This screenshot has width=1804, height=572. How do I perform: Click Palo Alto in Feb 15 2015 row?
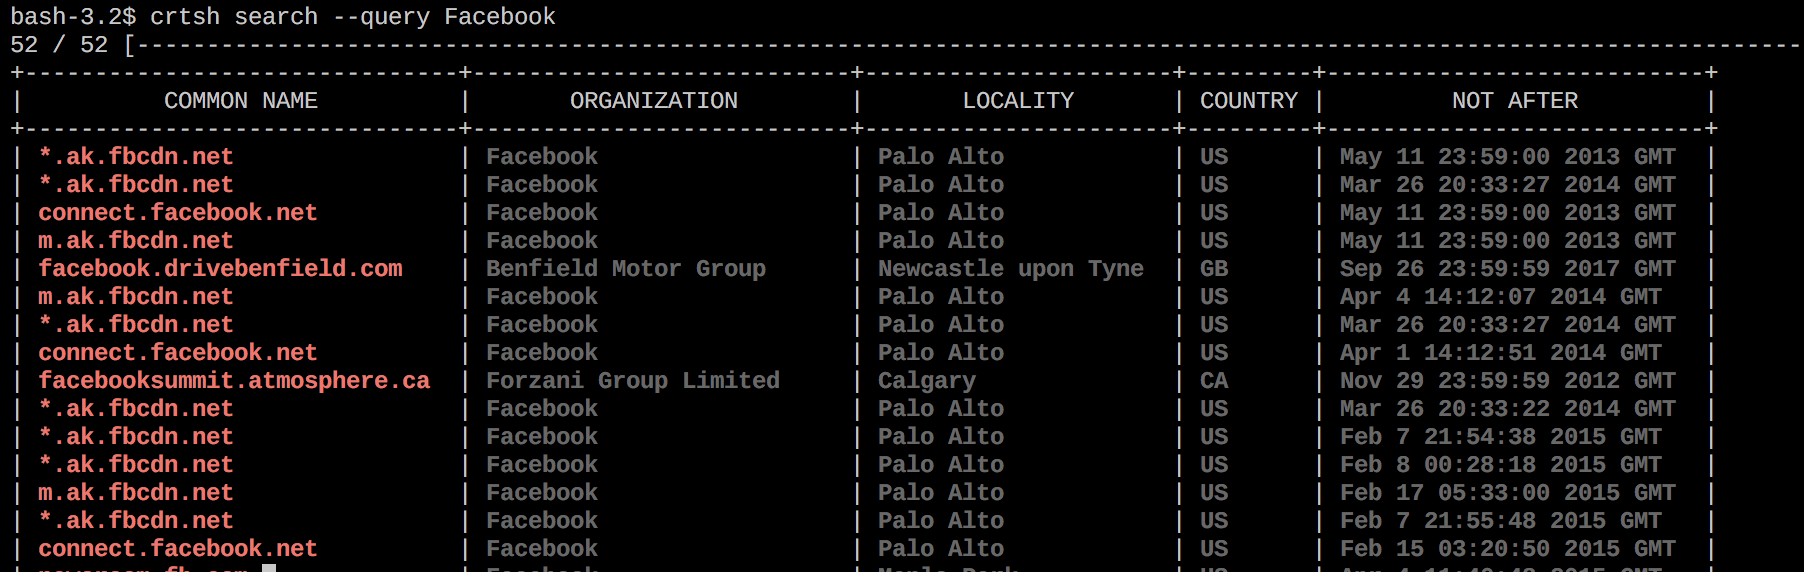click(x=941, y=549)
